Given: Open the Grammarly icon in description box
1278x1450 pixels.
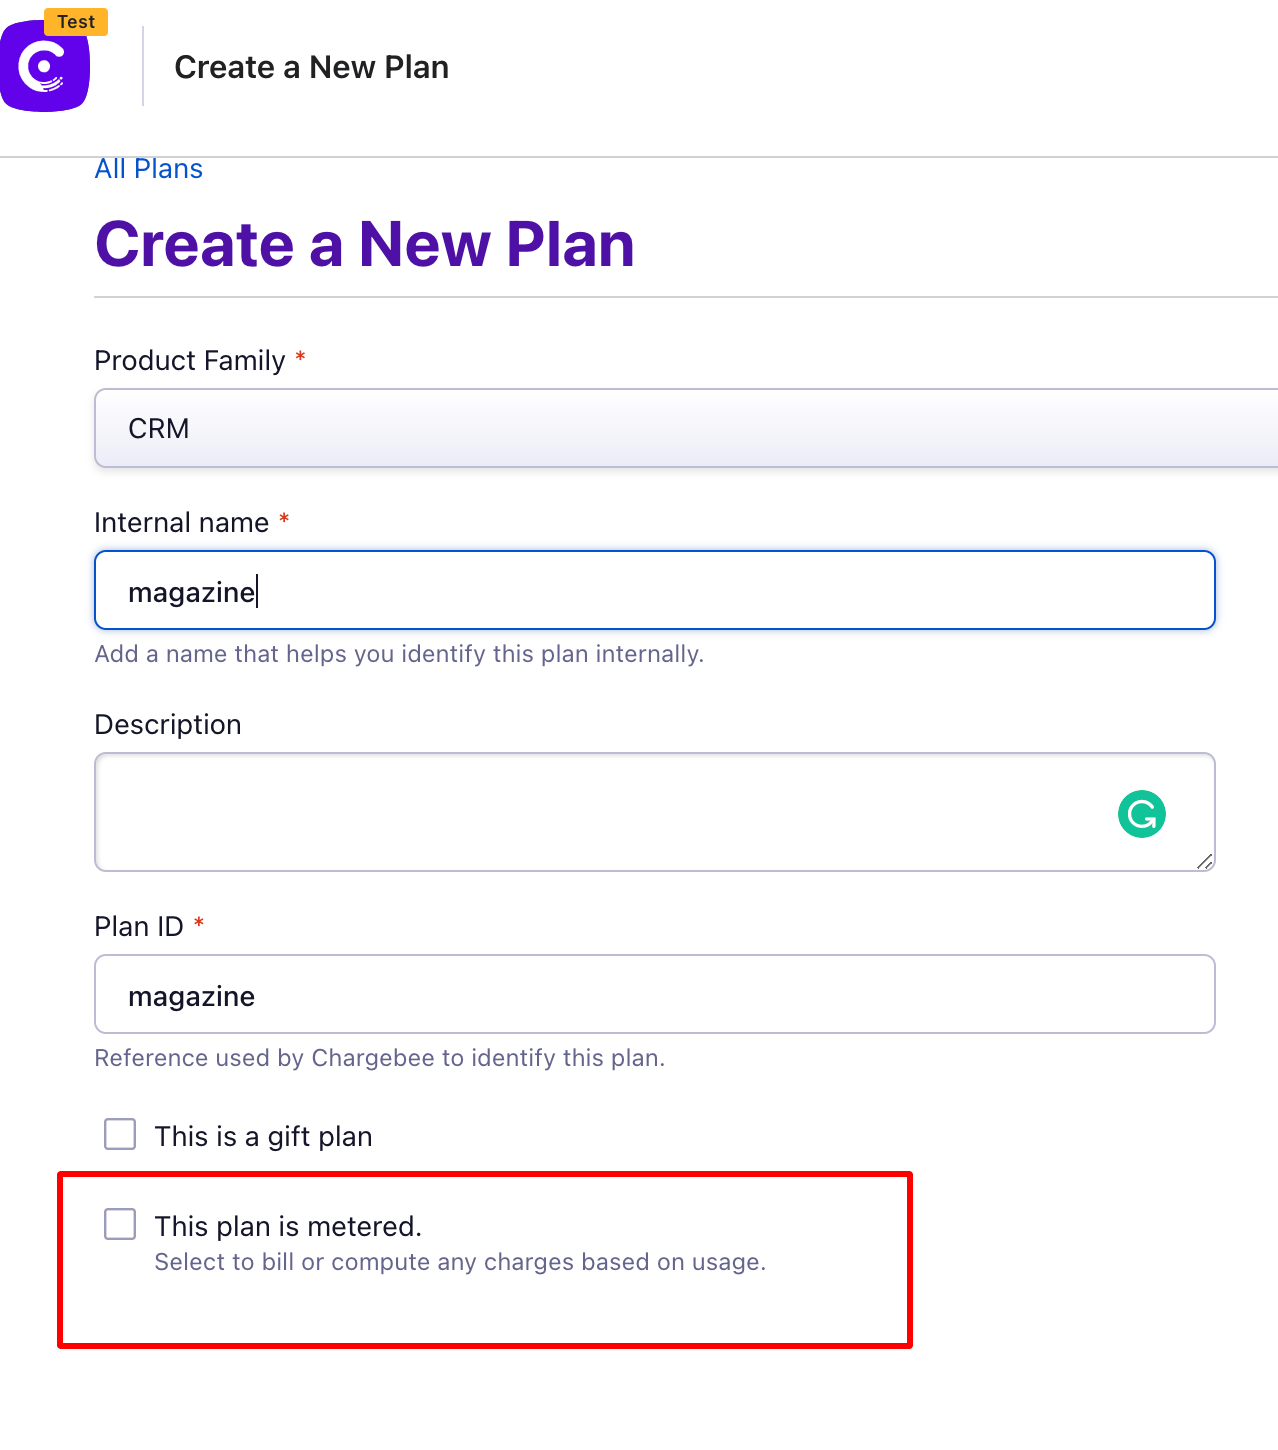Looking at the screenshot, I should pos(1141,814).
